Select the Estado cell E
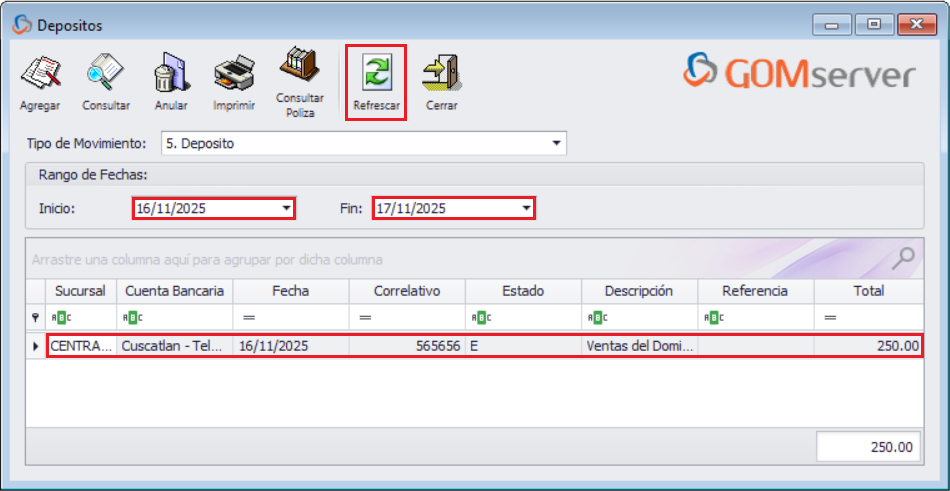This screenshot has height=491, width=950. pyautogui.click(x=523, y=347)
